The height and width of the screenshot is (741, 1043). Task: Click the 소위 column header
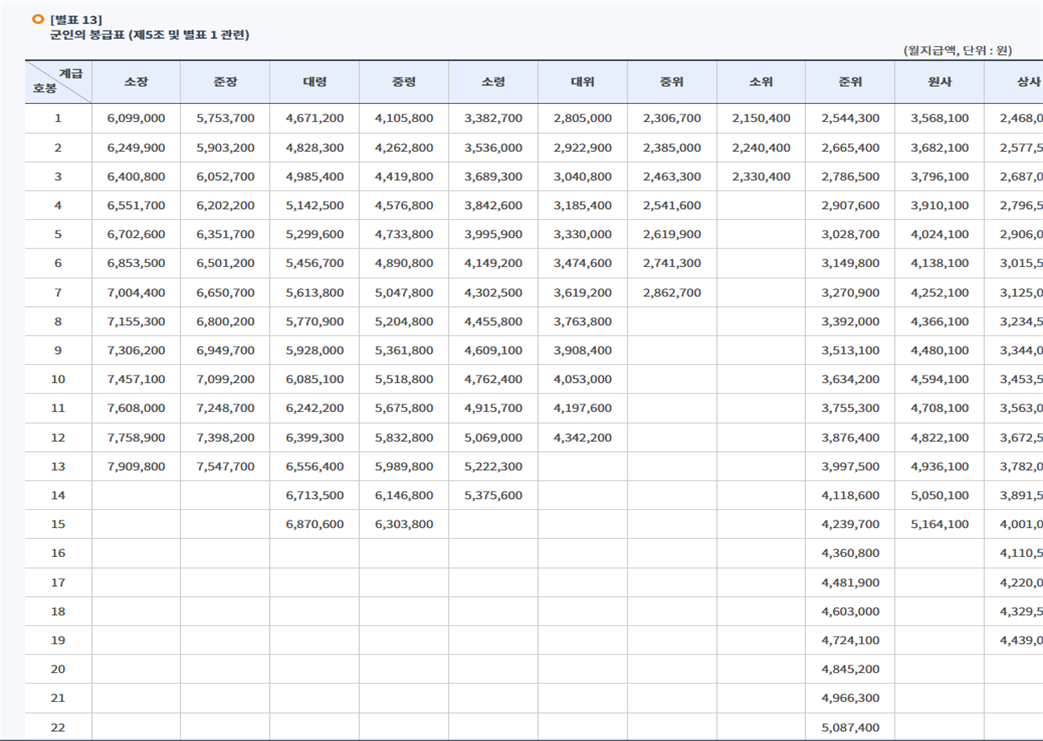click(x=761, y=82)
